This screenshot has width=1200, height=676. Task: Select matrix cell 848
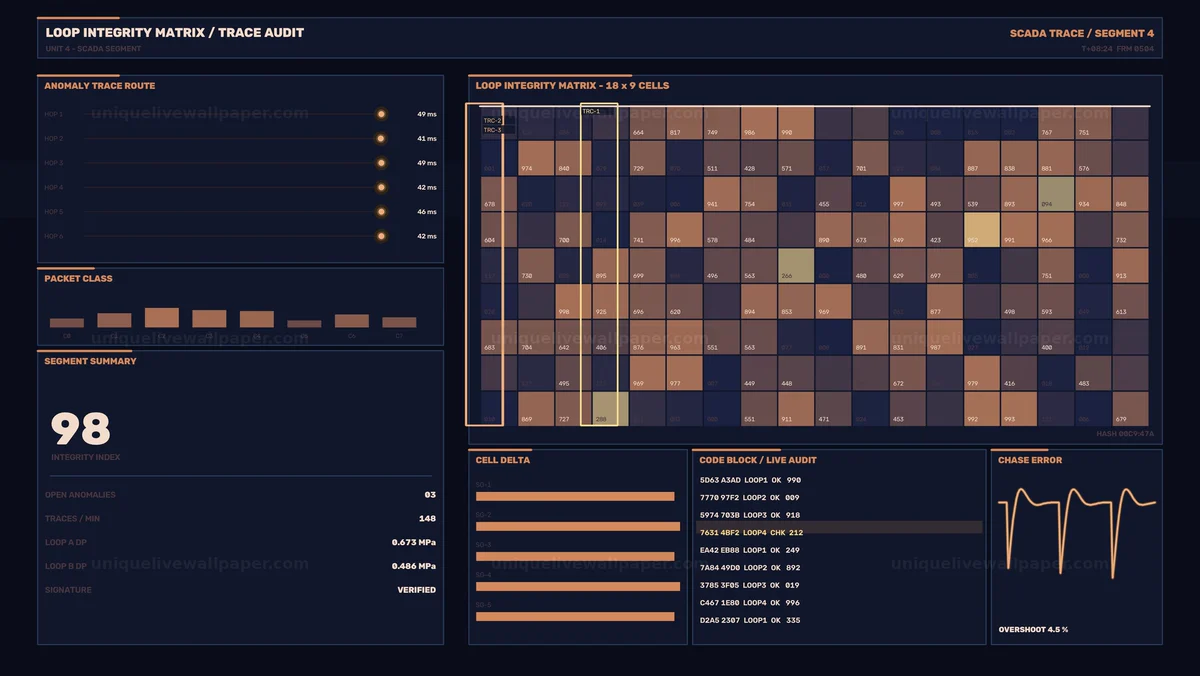(x=1130, y=194)
